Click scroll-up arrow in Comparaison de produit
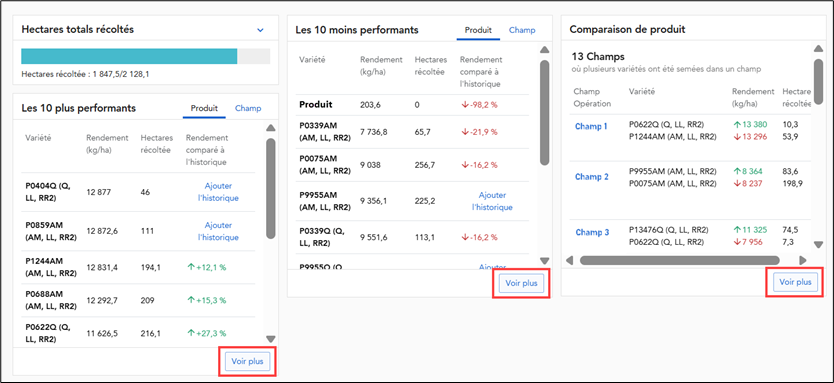834x383 pixels. pyautogui.click(x=819, y=49)
